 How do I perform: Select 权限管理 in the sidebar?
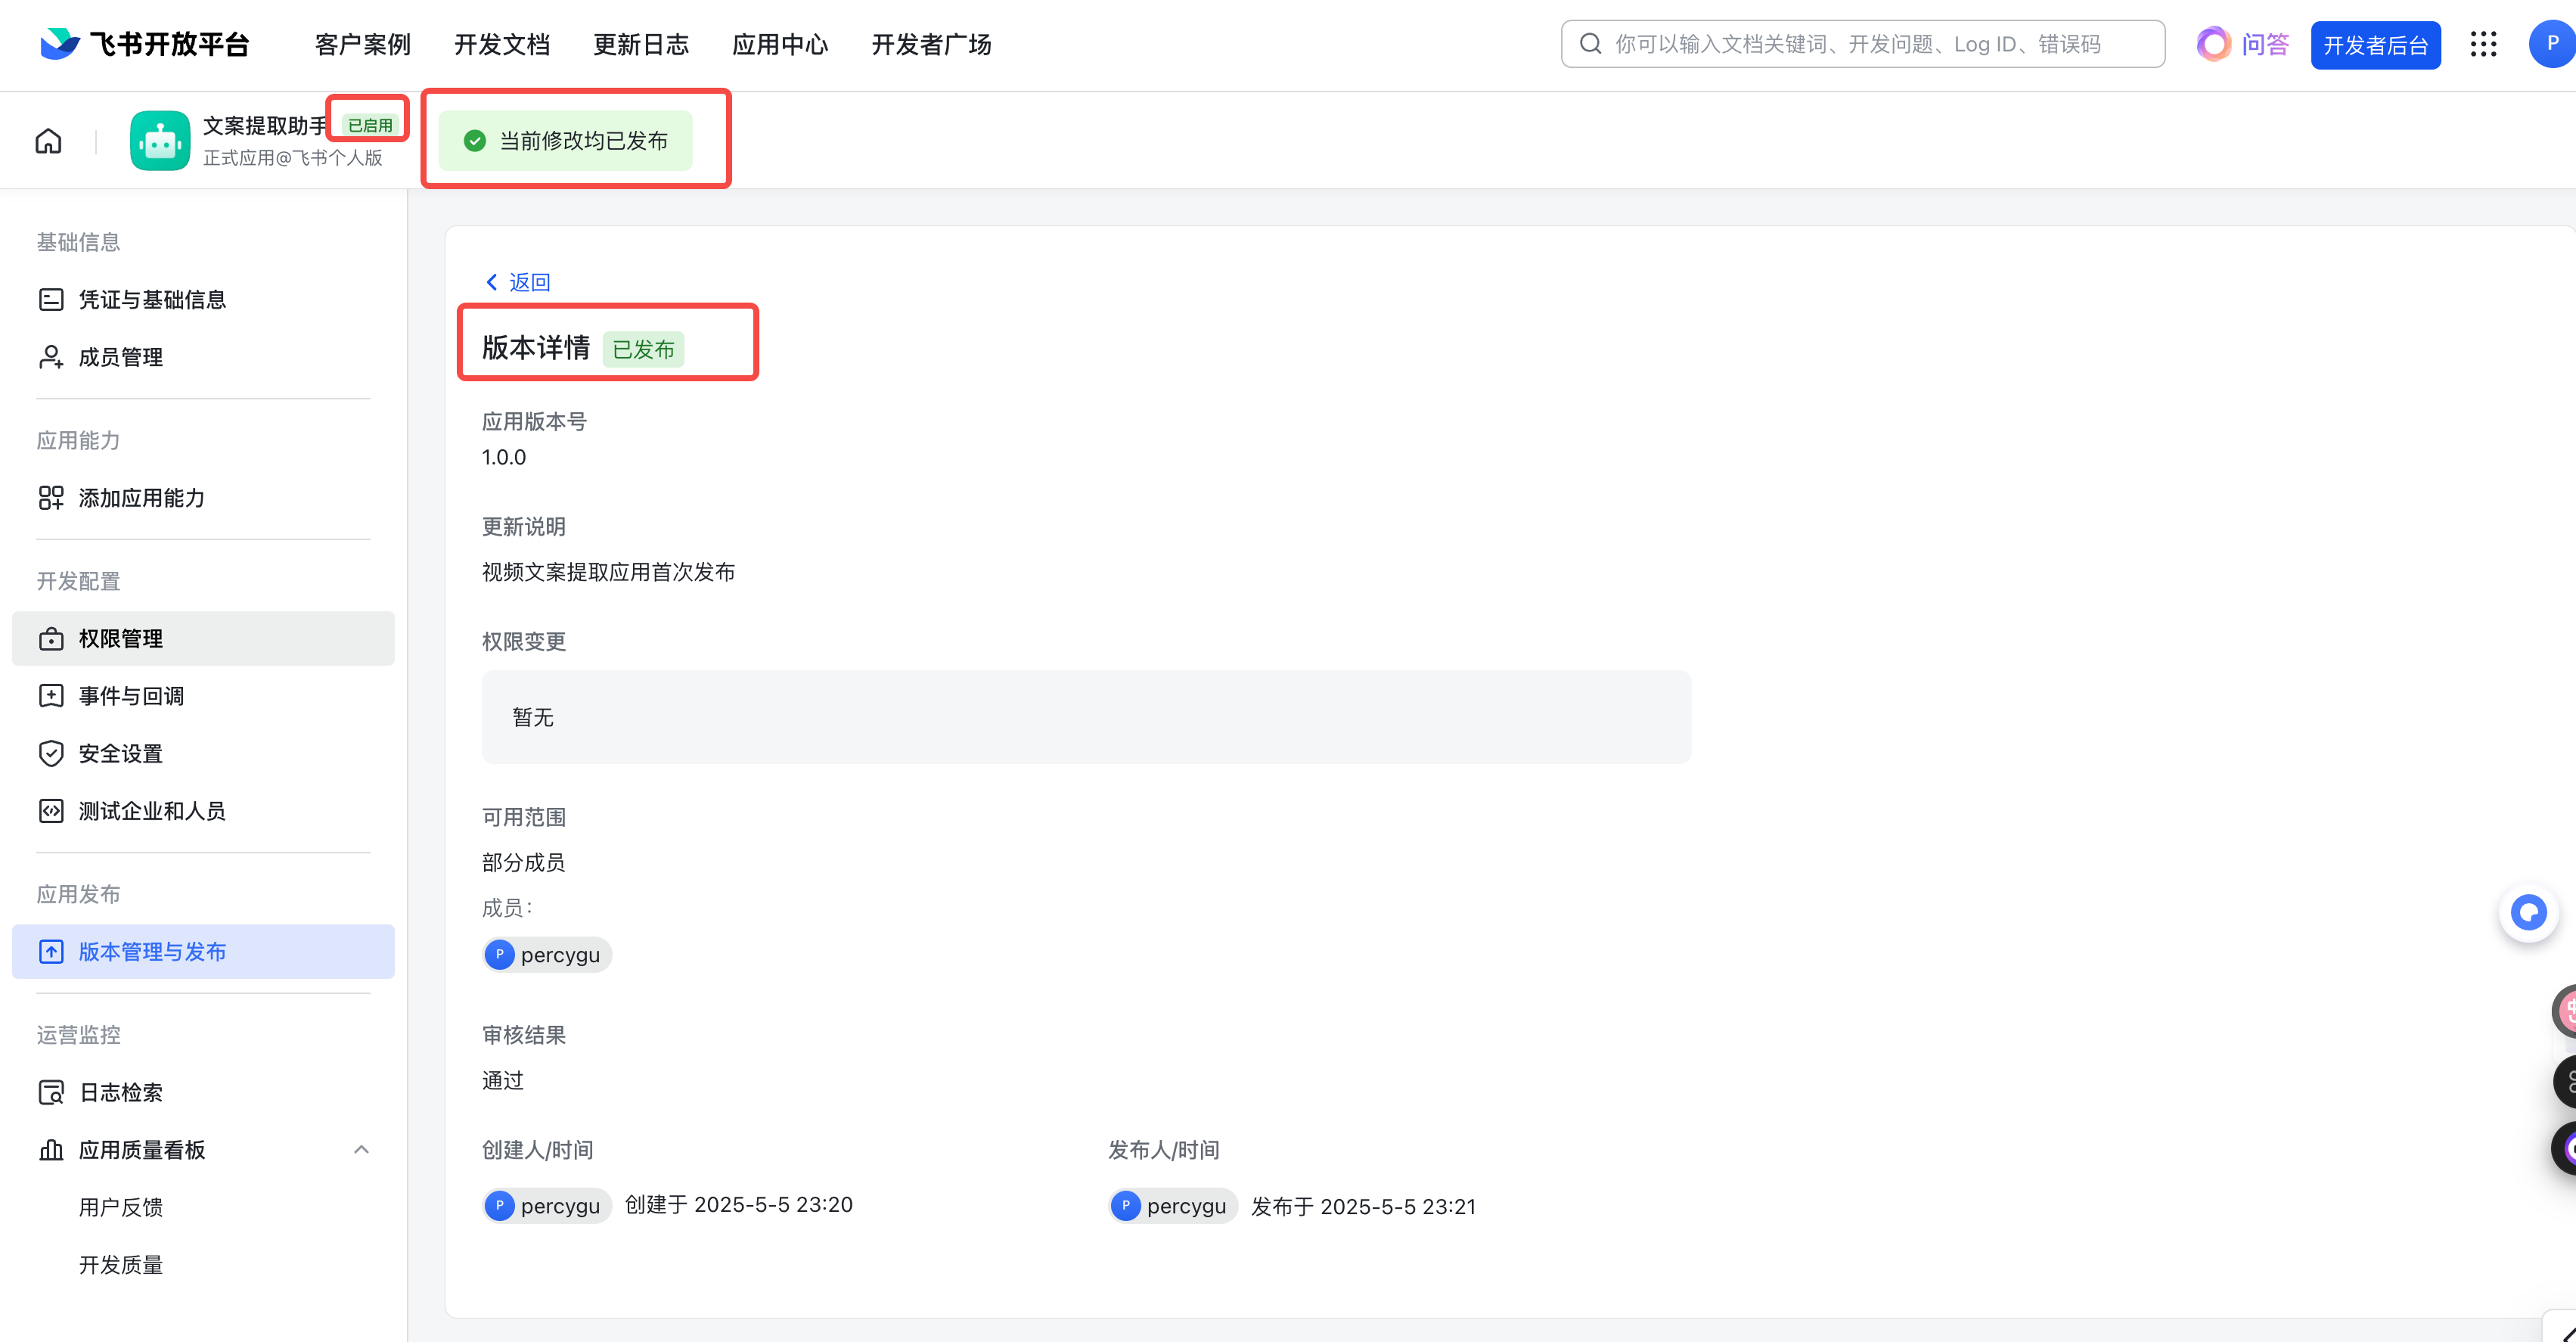pyautogui.click(x=203, y=638)
